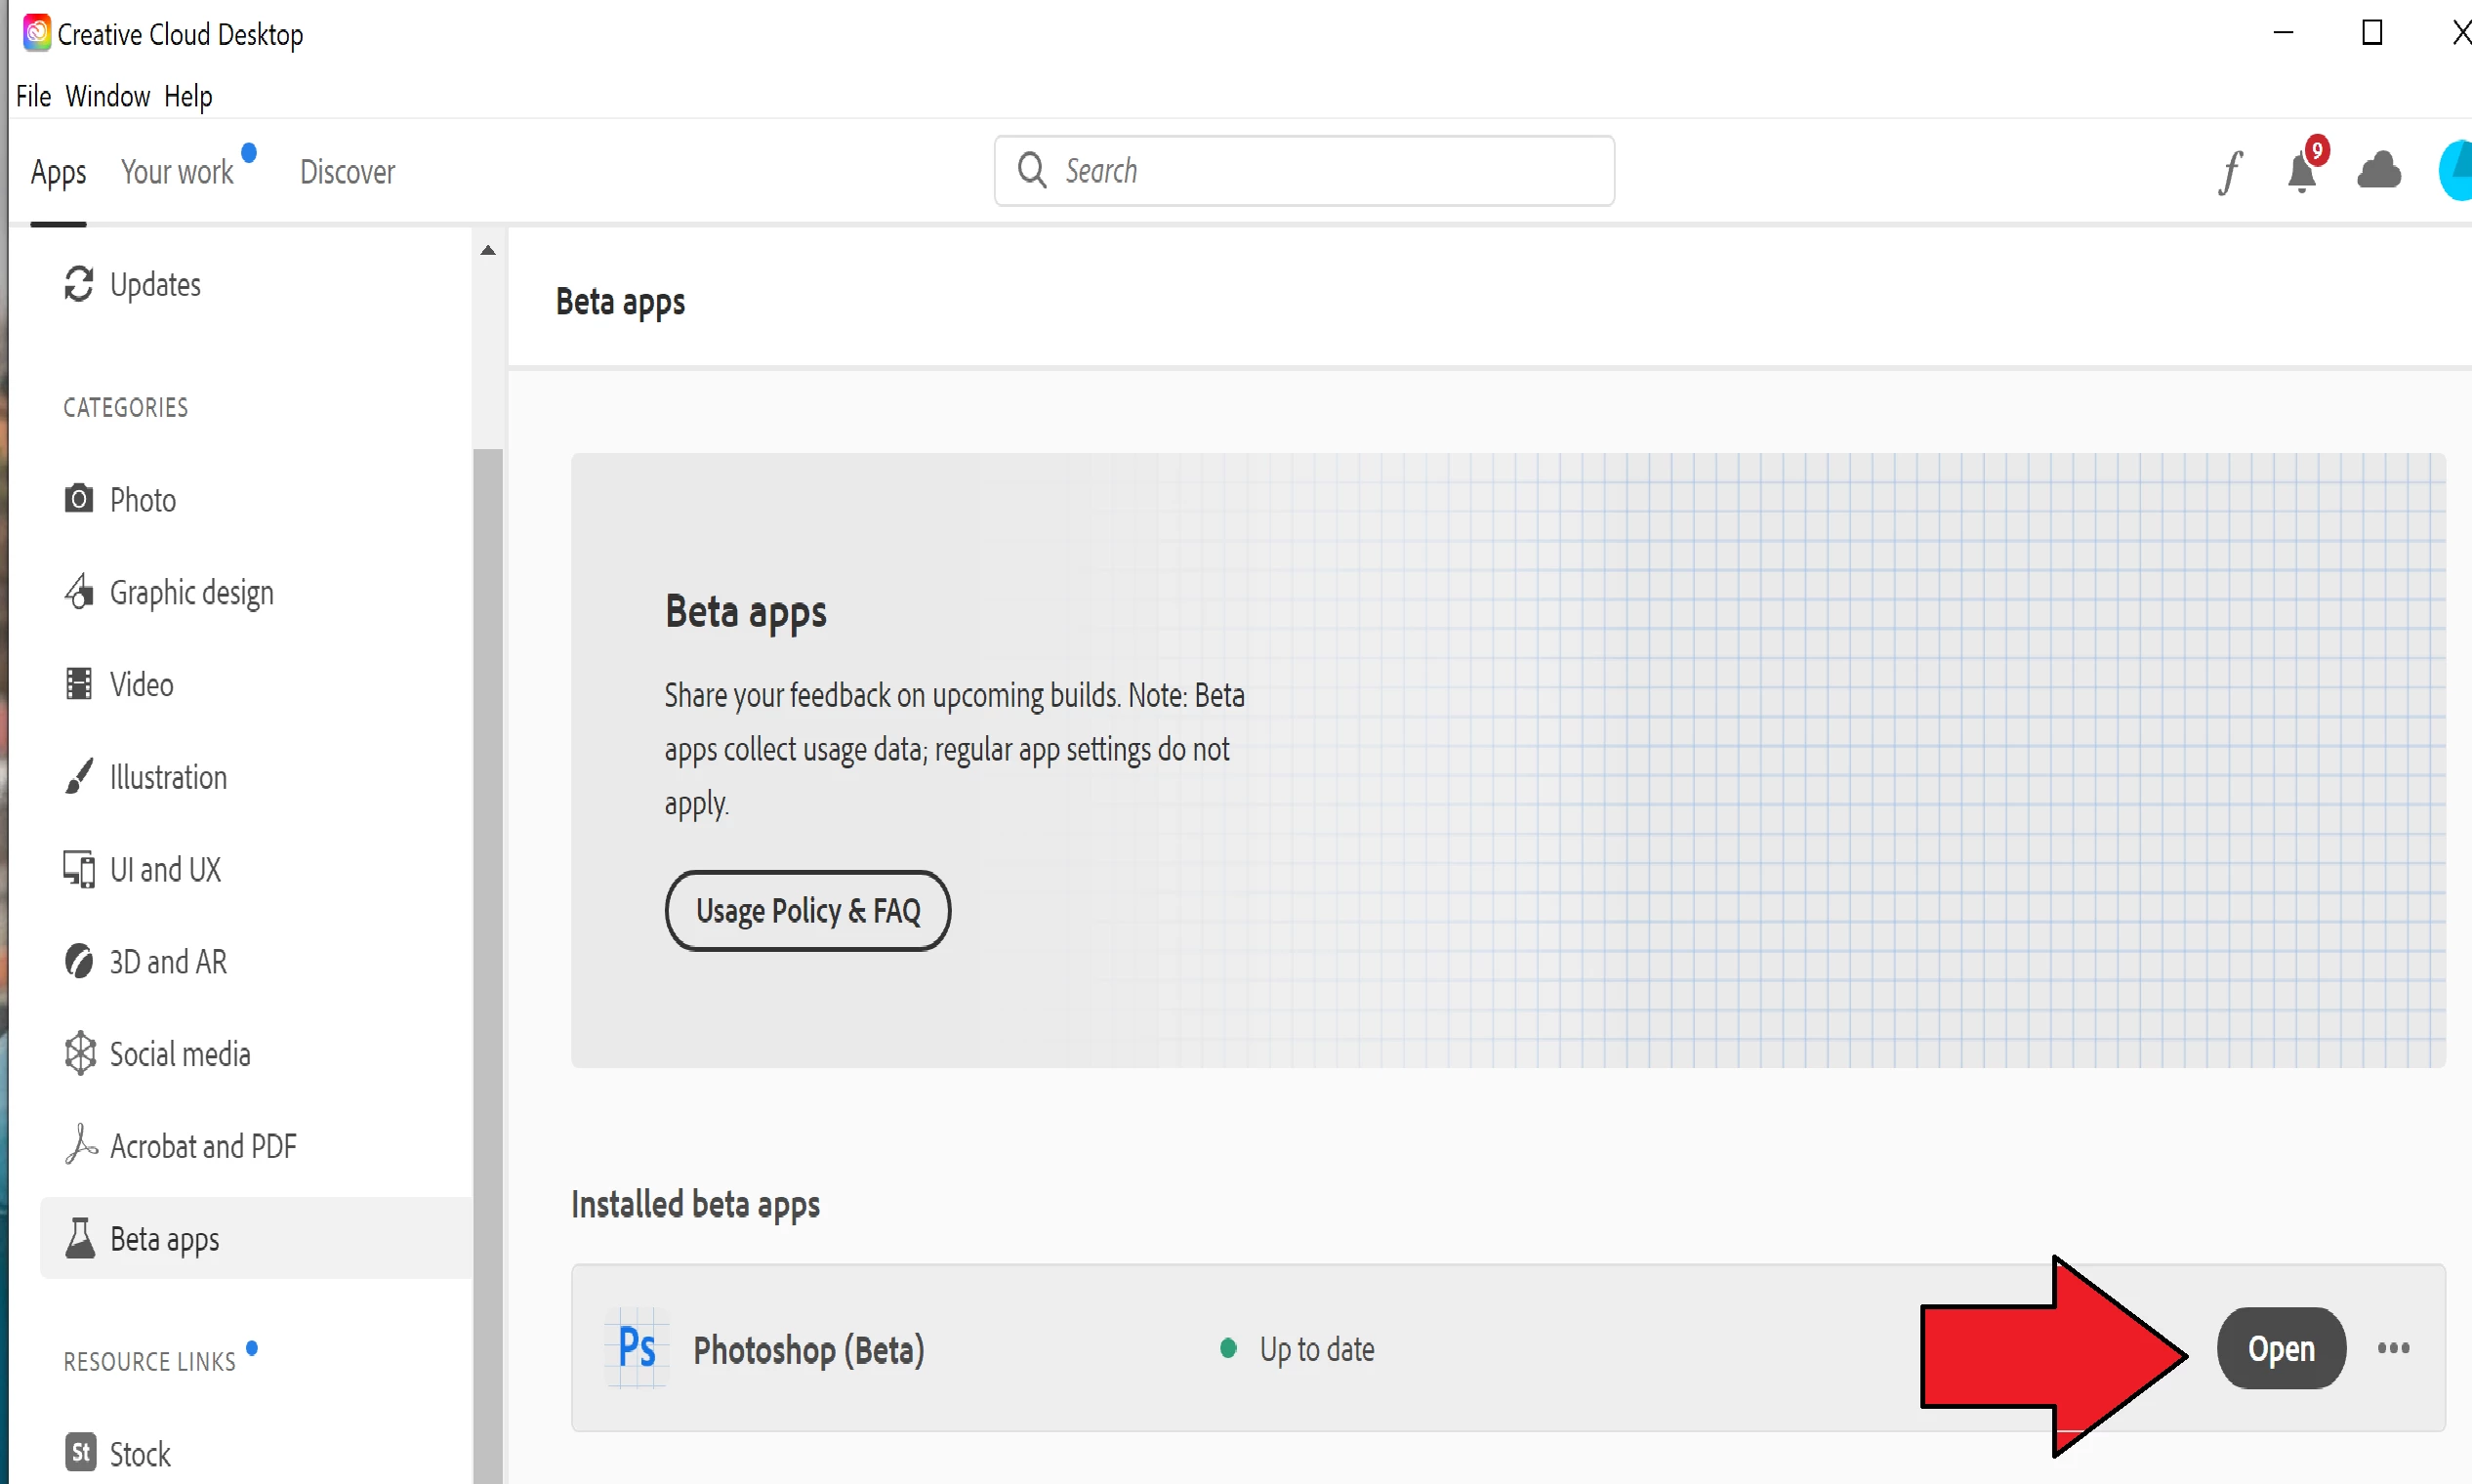This screenshot has width=2472, height=1484.
Task: Click the Updates refresh icon
Action: [x=79, y=284]
